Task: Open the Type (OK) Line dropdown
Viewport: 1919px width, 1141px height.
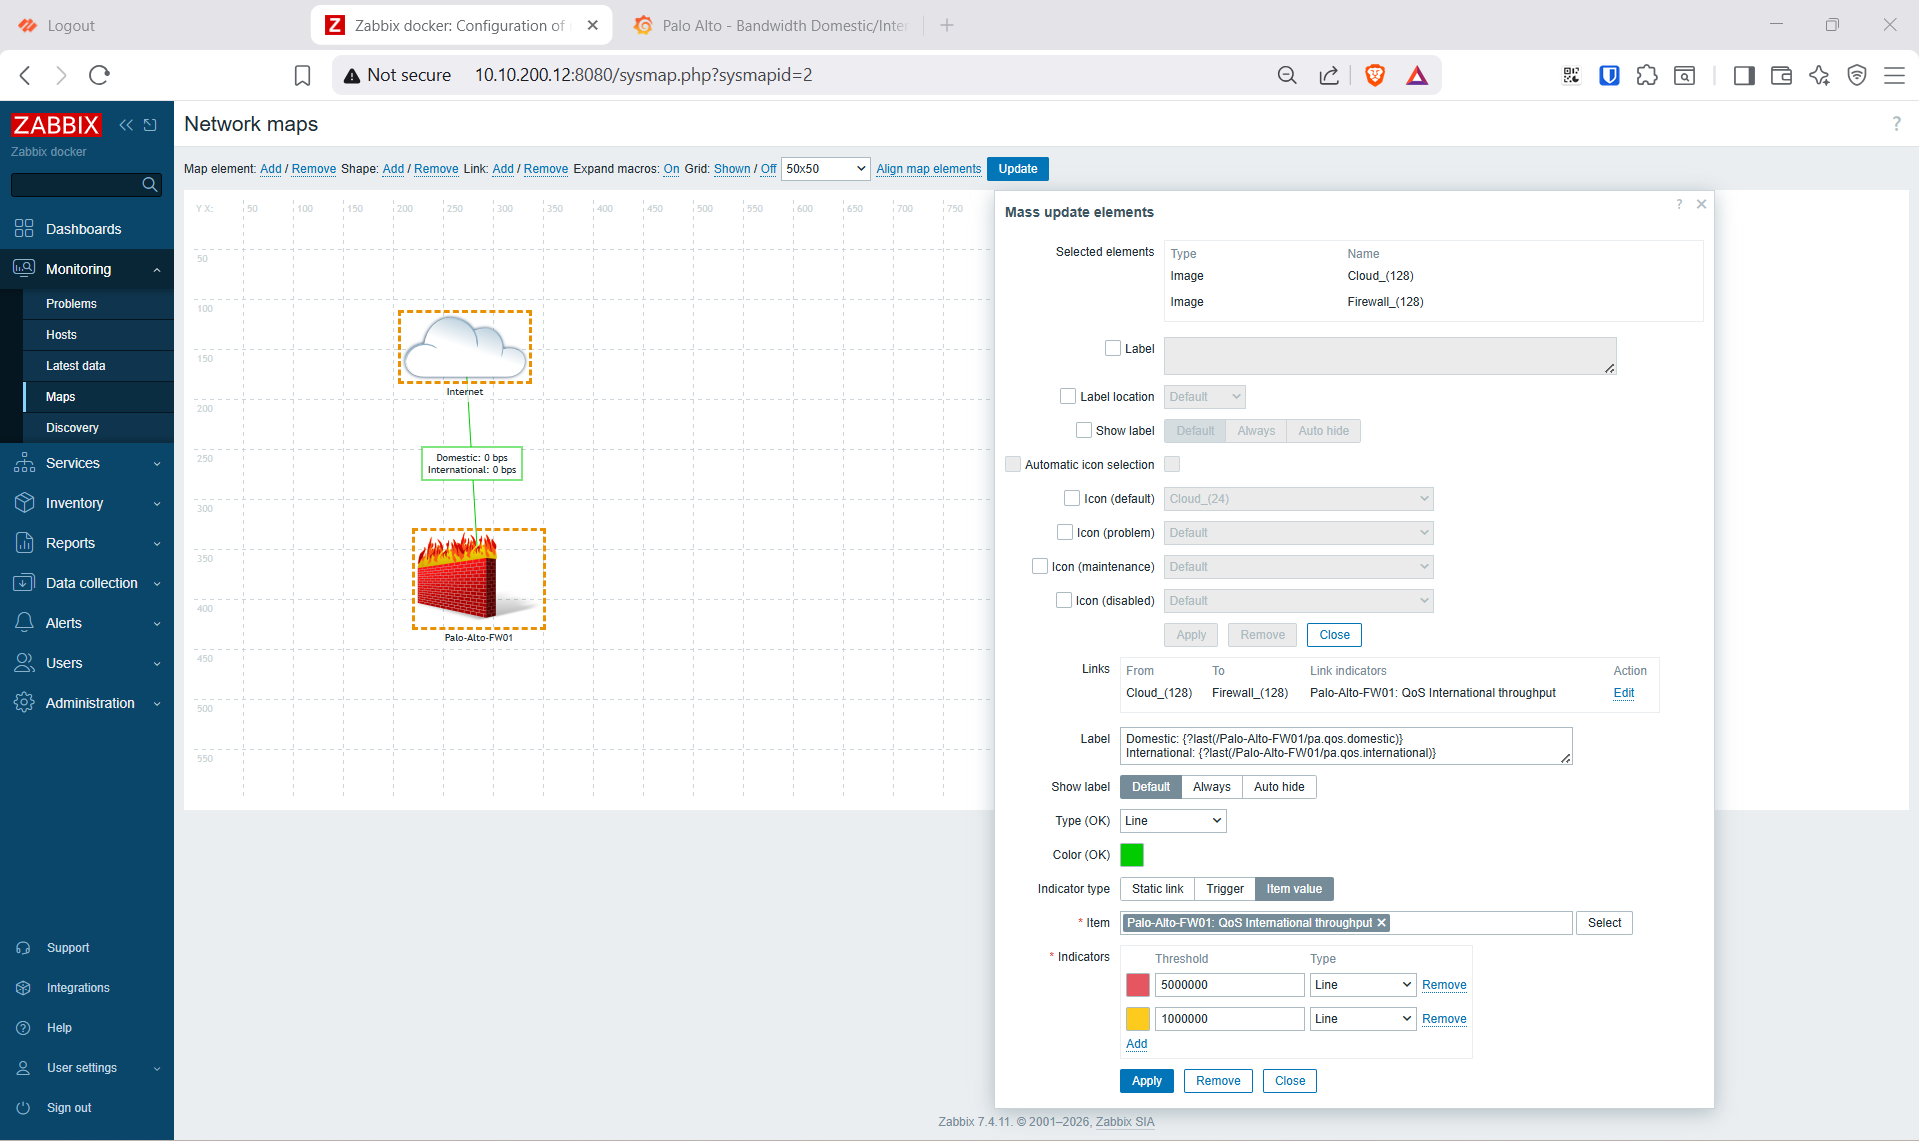Action: [1173, 821]
